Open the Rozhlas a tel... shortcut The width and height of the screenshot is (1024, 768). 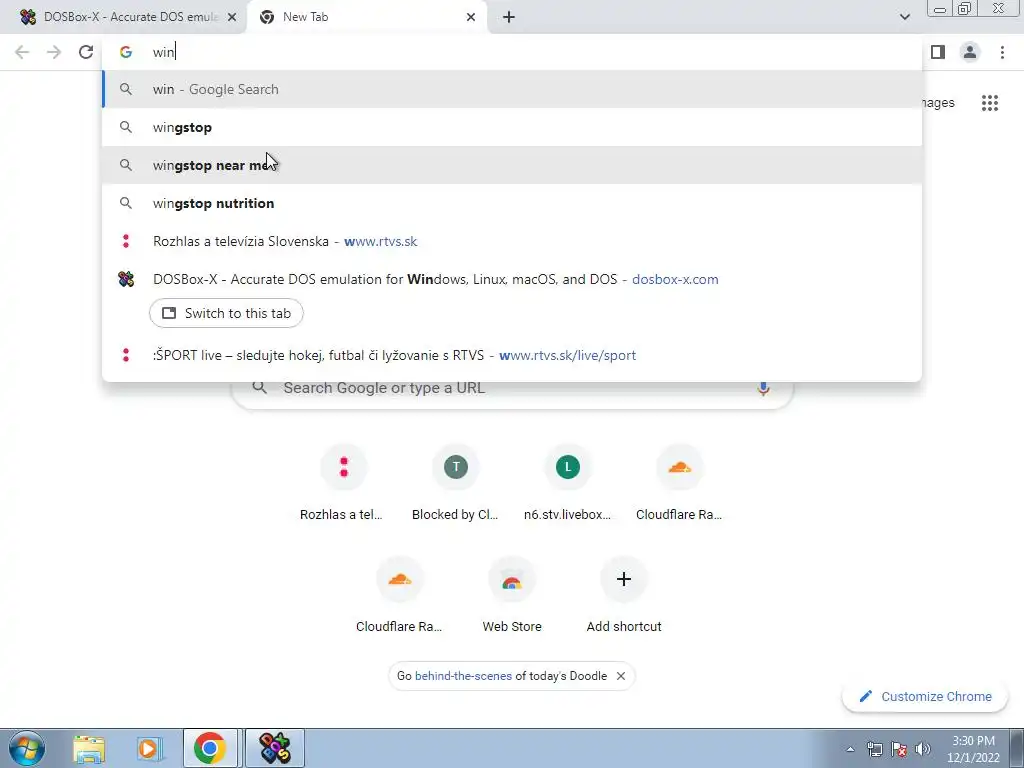344,483
